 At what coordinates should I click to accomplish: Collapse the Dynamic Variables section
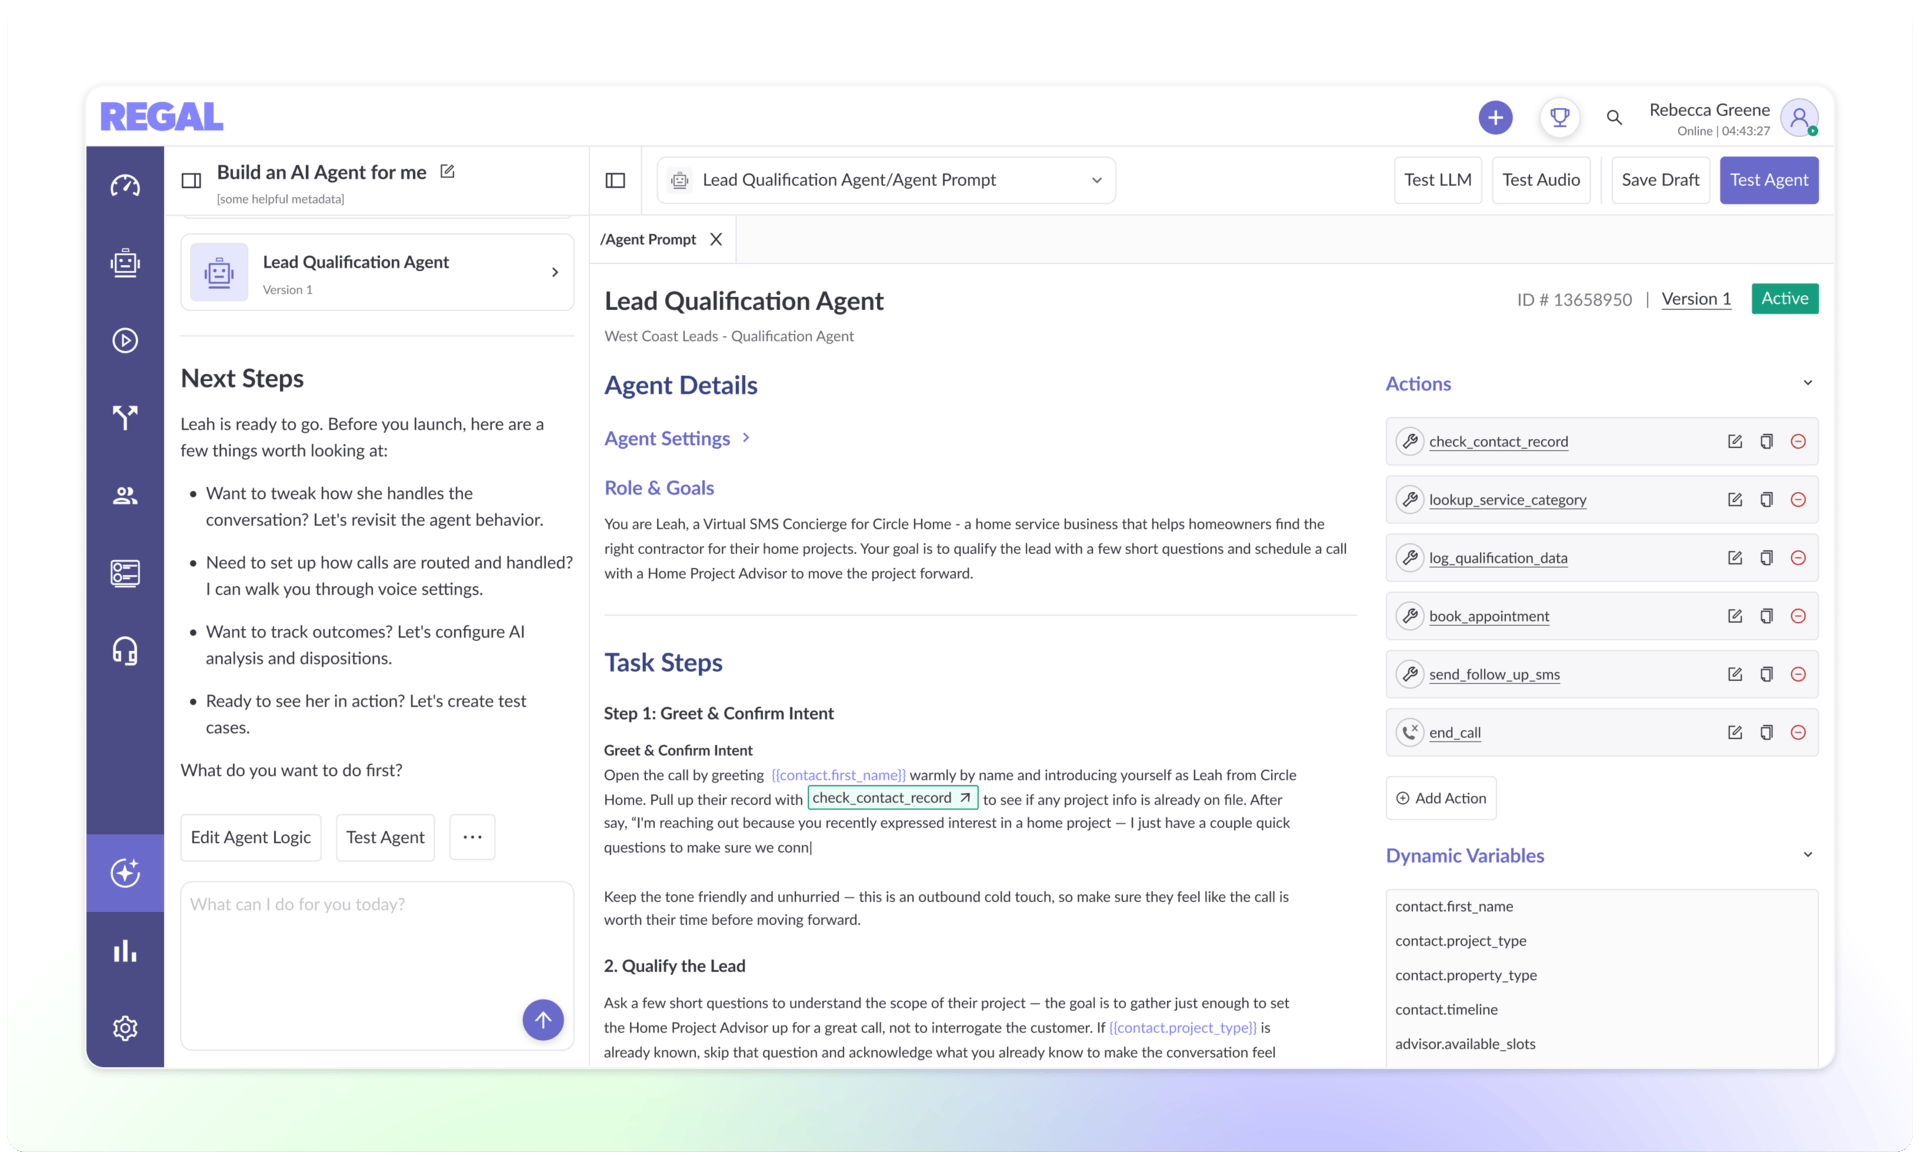(x=1808, y=855)
